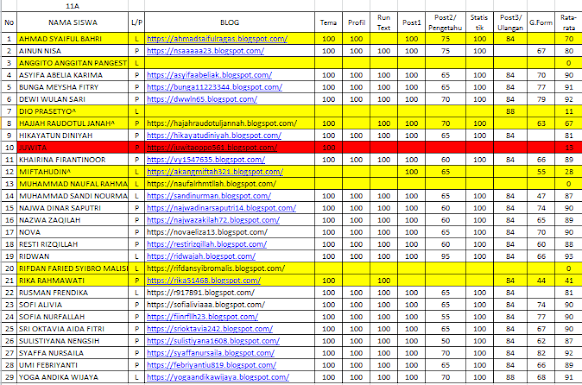
Task: Open ahmadsaifulragas.blogspot.com link
Action: tap(217, 39)
